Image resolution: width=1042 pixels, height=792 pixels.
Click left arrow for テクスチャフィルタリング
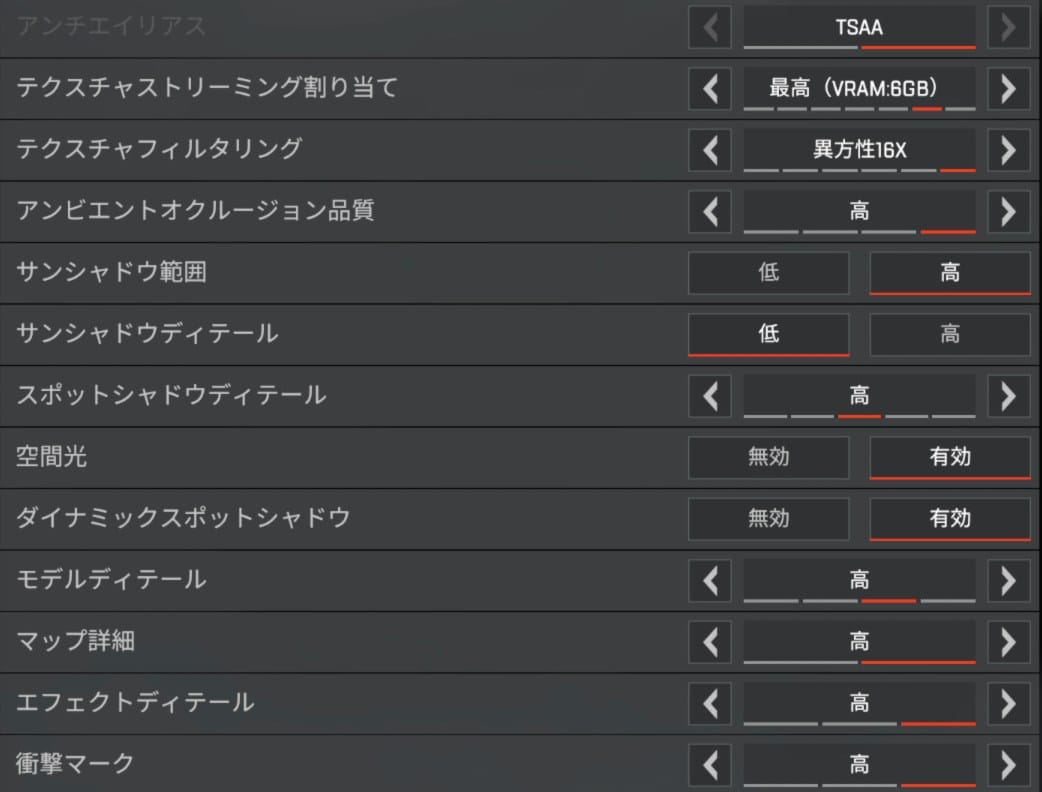click(710, 150)
